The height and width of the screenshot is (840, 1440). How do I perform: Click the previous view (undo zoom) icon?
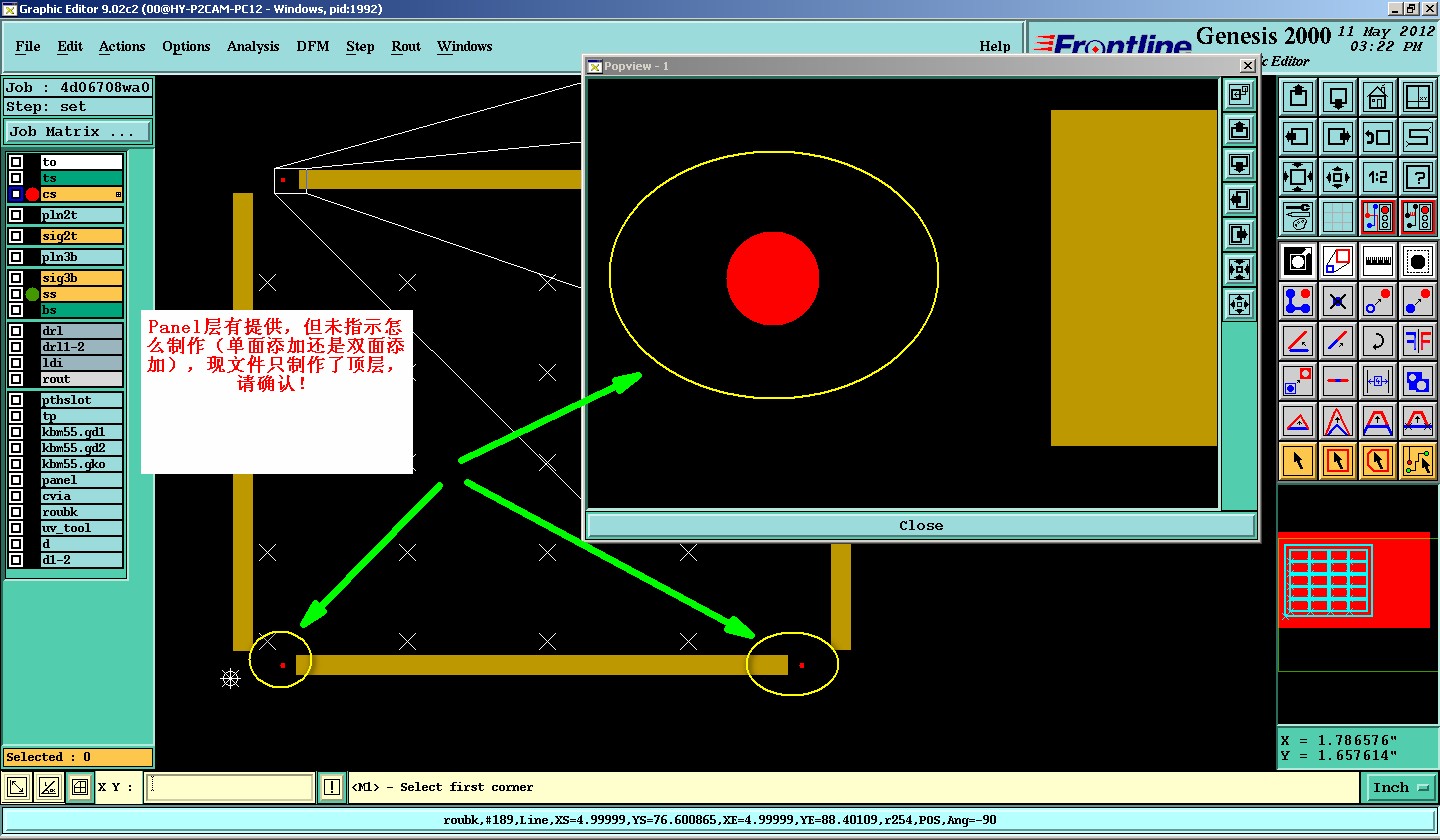(1378, 137)
